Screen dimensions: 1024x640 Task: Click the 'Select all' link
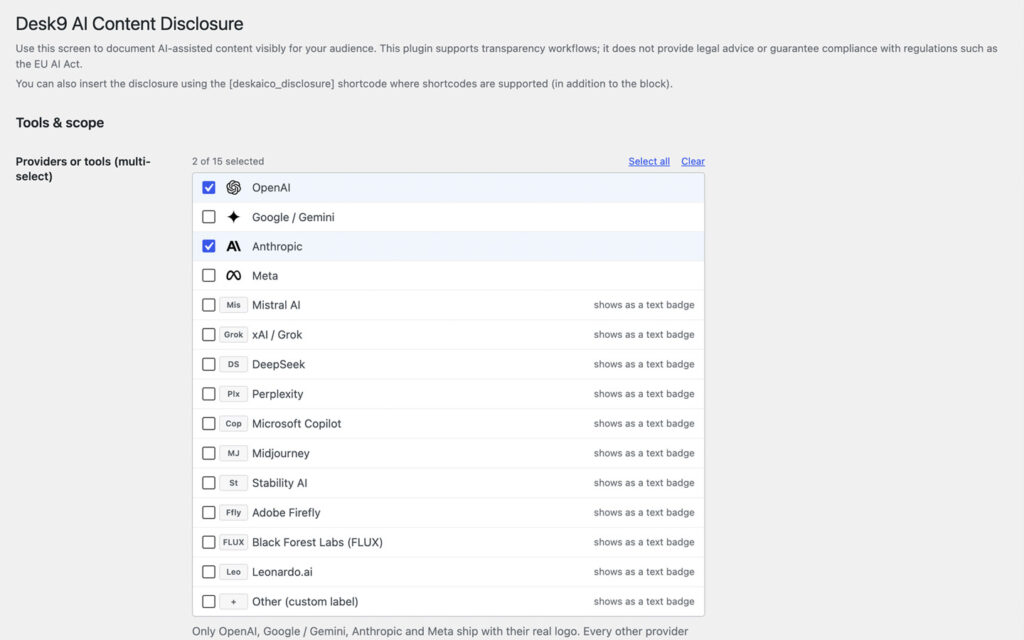(x=649, y=161)
